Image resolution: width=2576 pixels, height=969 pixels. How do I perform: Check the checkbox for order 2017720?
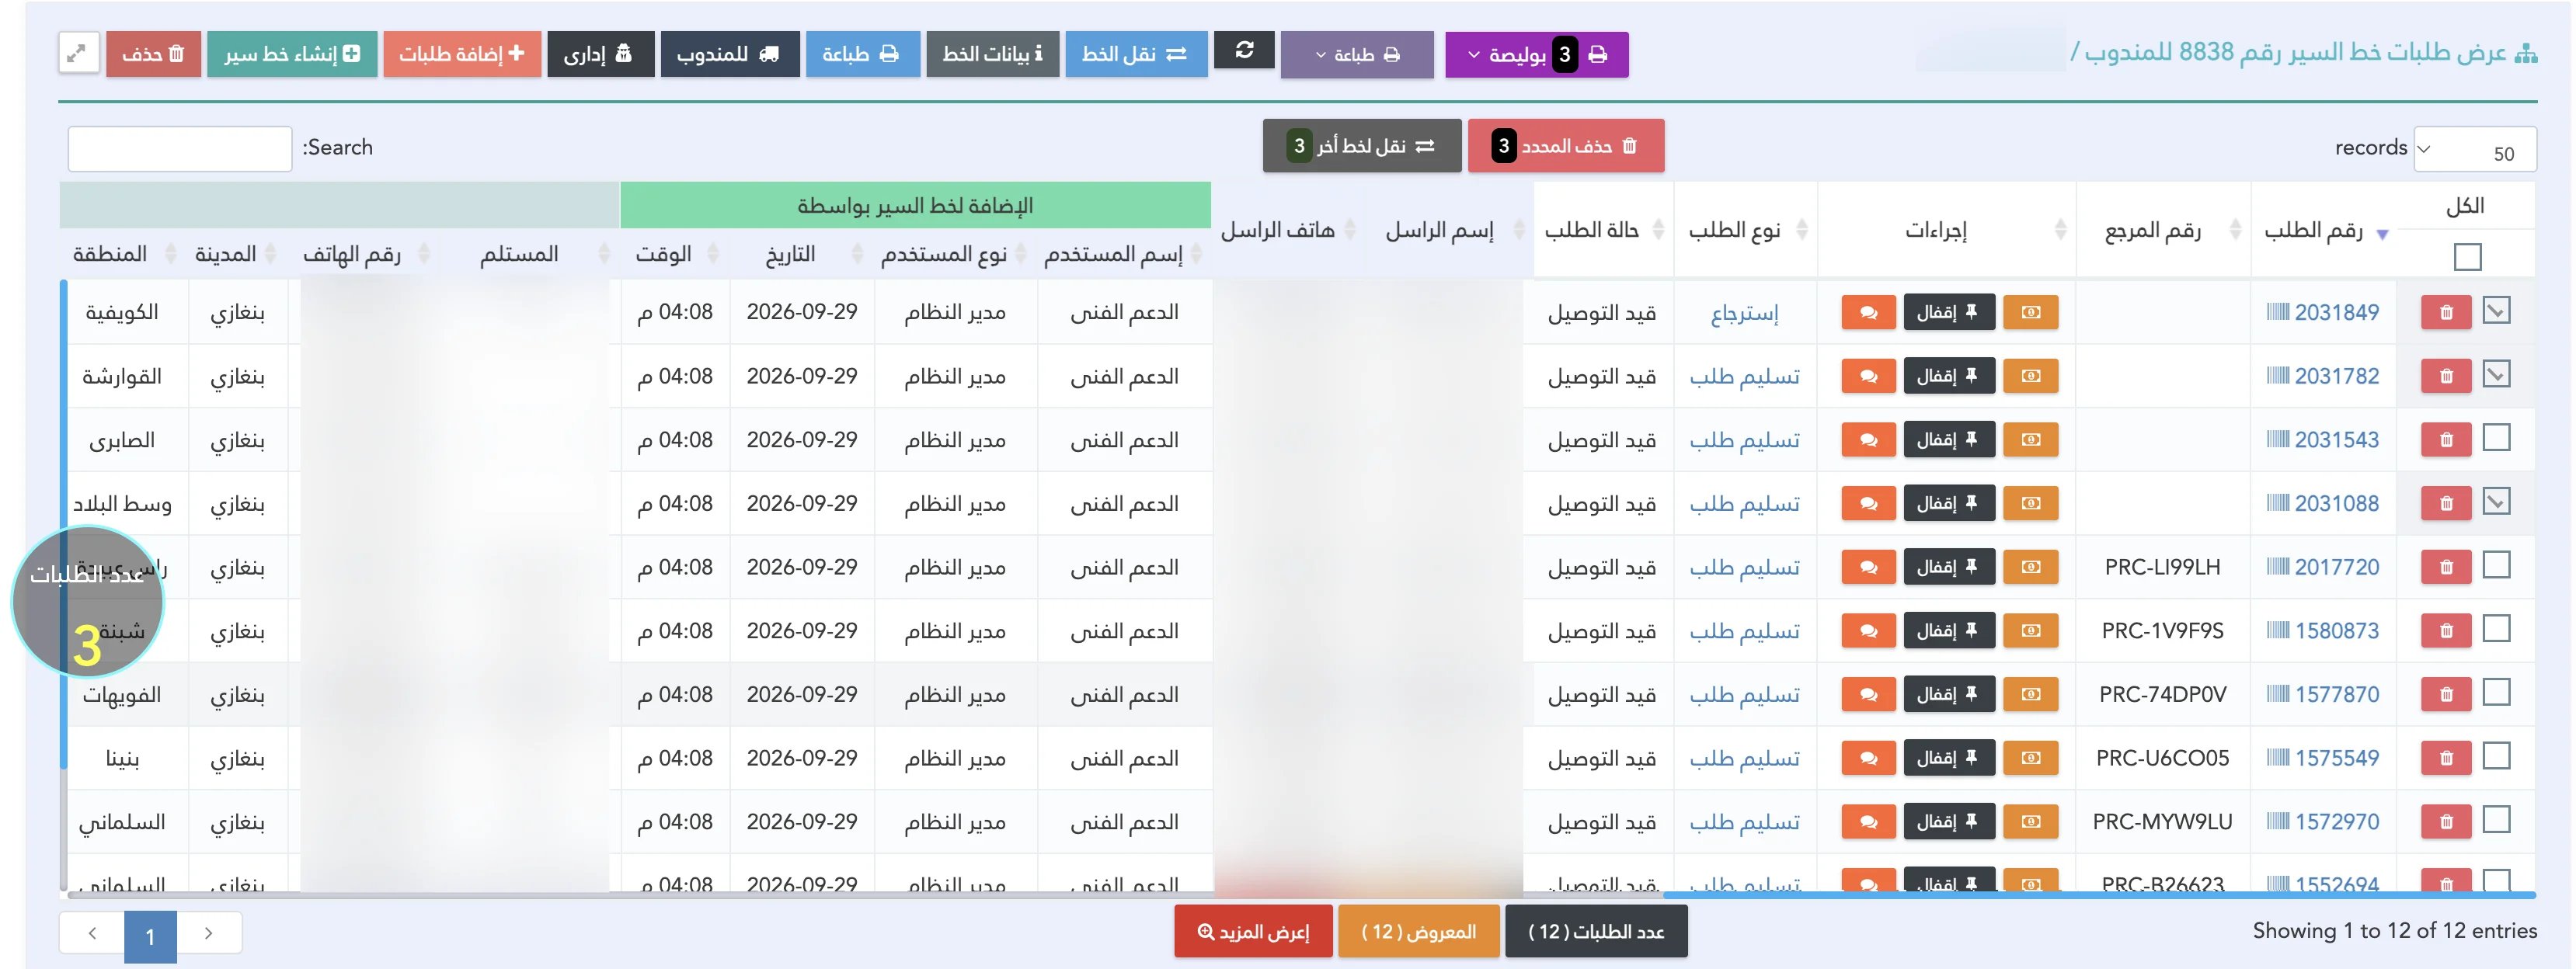point(2496,566)
